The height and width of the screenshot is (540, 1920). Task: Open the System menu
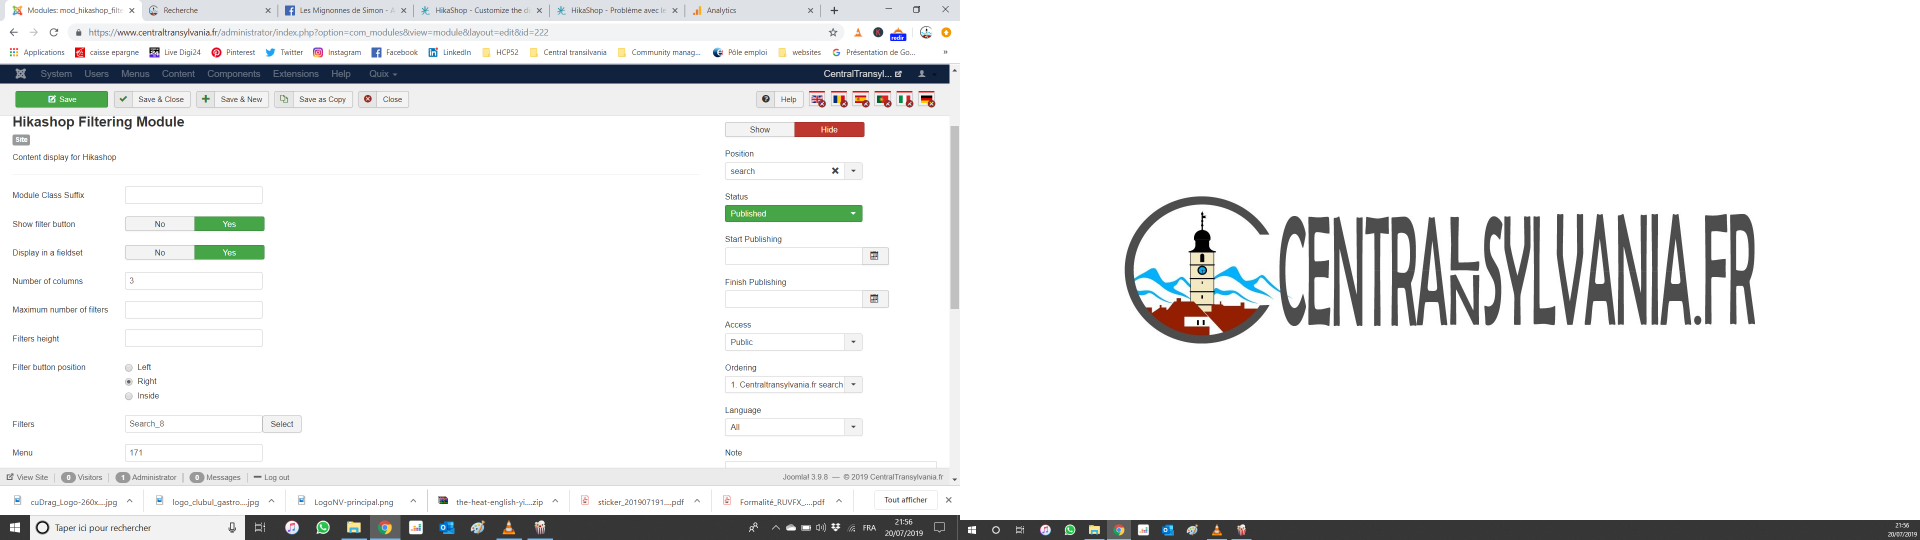56,74
